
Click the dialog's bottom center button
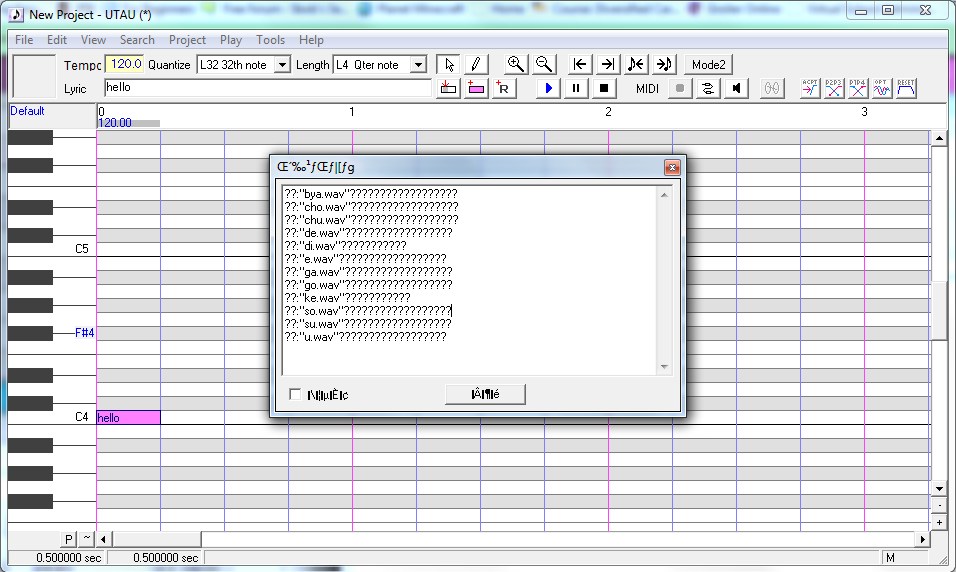point(485,395)
